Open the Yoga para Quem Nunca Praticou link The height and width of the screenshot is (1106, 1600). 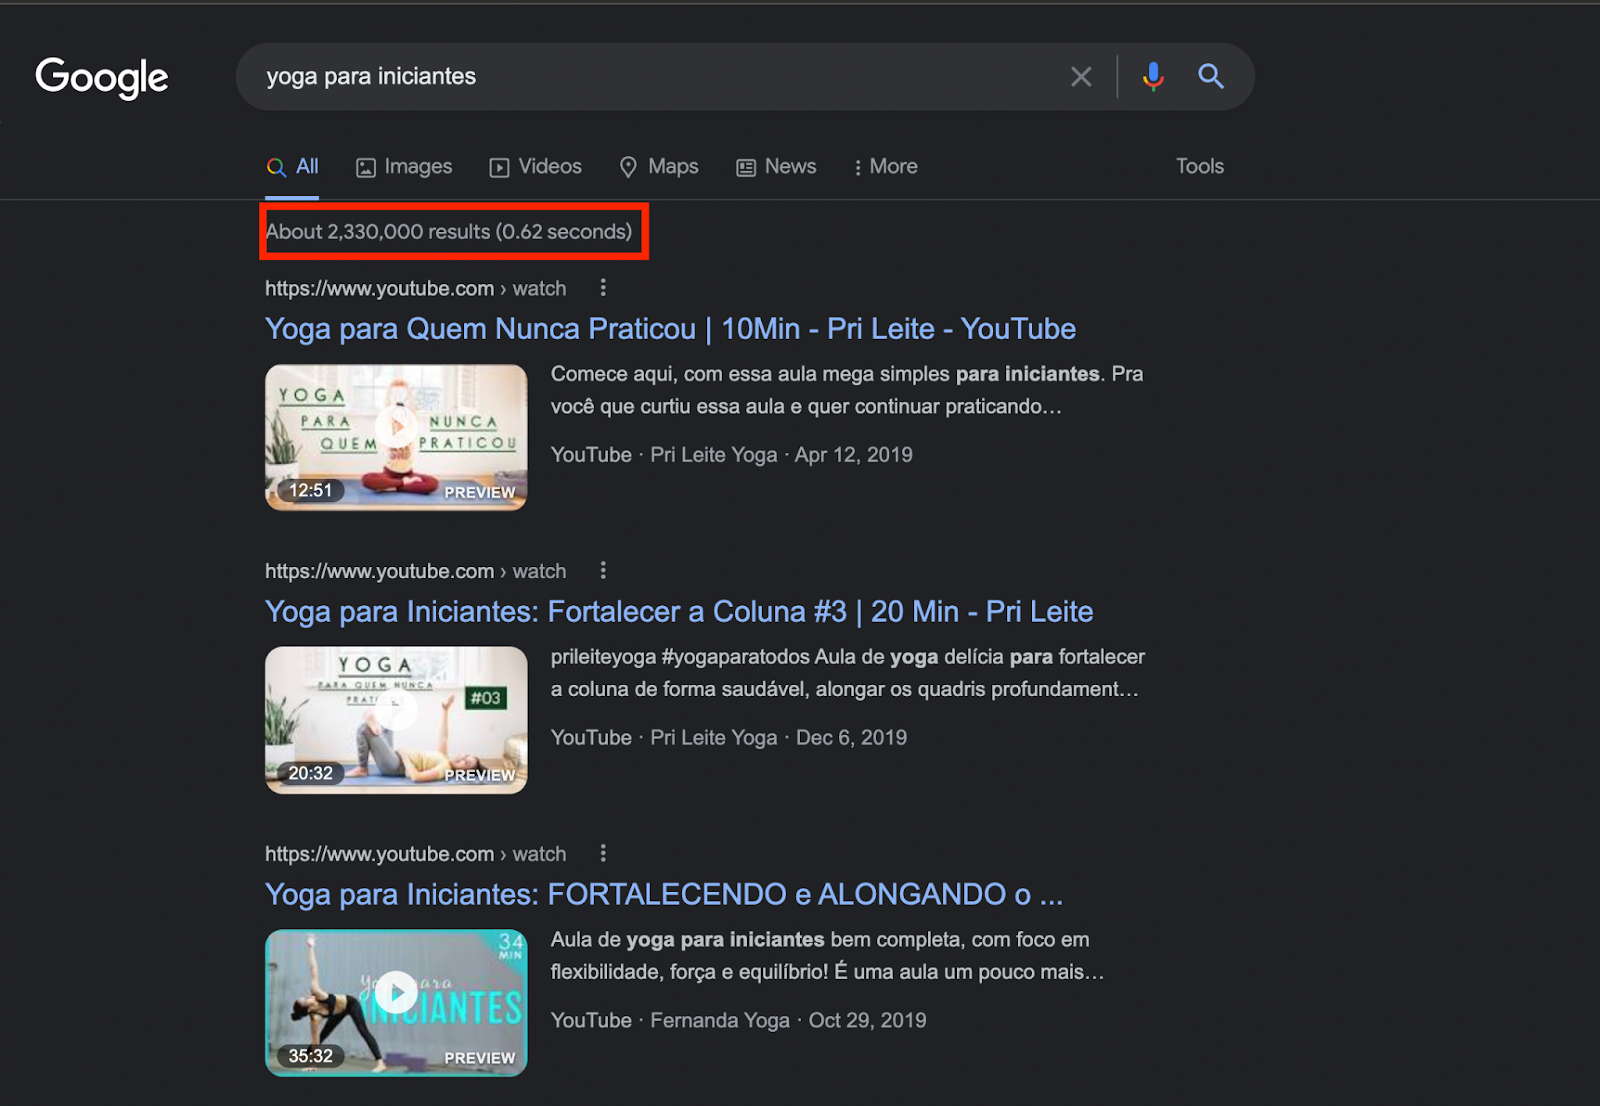pos(670,329)
